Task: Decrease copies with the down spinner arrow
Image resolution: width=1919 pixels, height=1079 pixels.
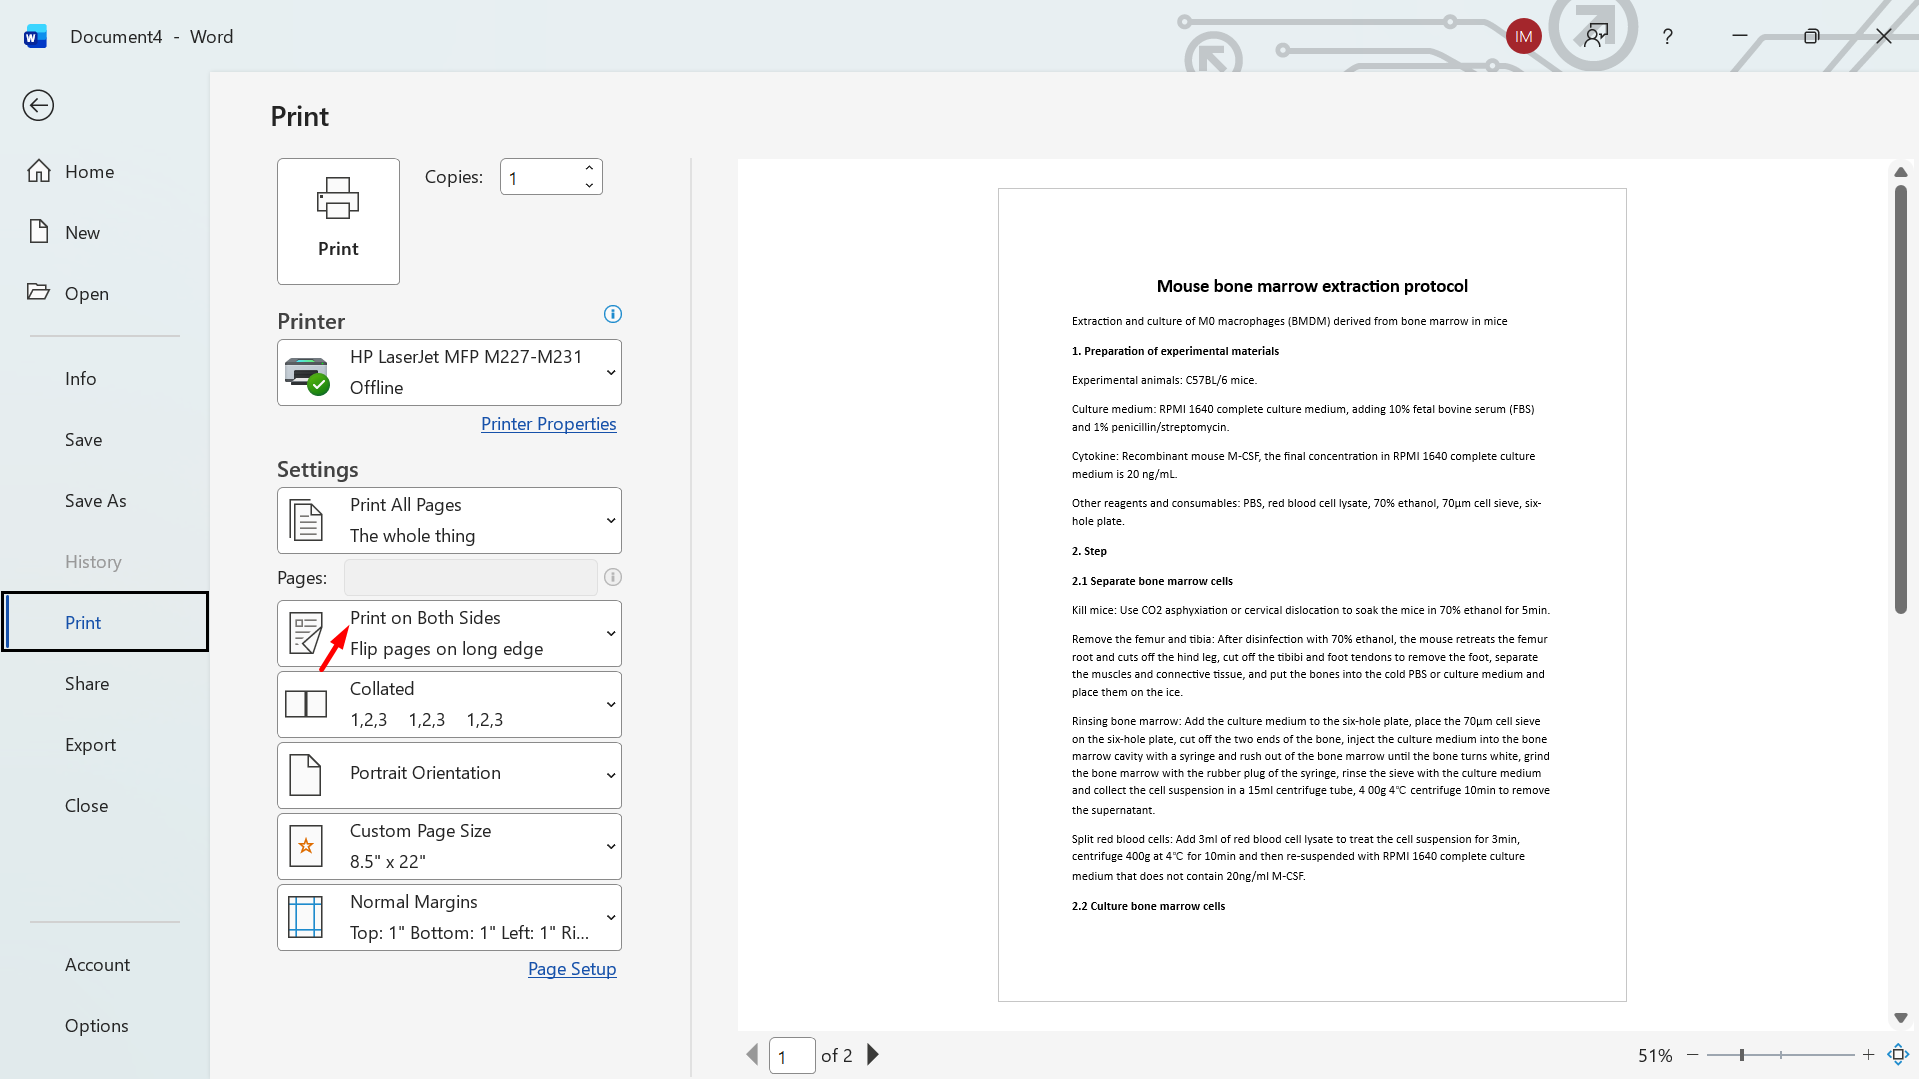Action: tap(589, 185)
